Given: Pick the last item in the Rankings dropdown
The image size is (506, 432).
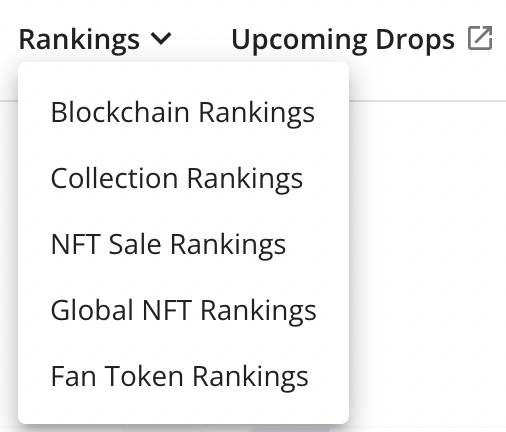Looking at the screenshot, I should tap(179, 376).
